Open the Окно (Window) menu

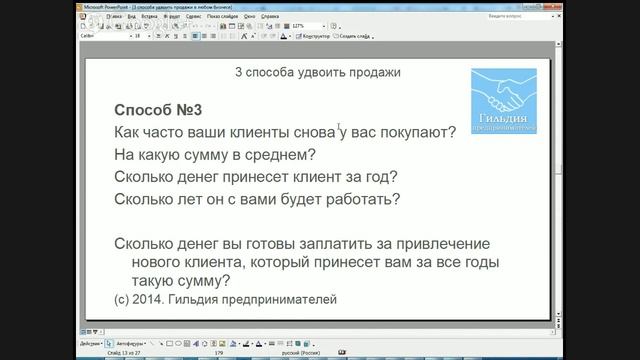click(249, 16)
